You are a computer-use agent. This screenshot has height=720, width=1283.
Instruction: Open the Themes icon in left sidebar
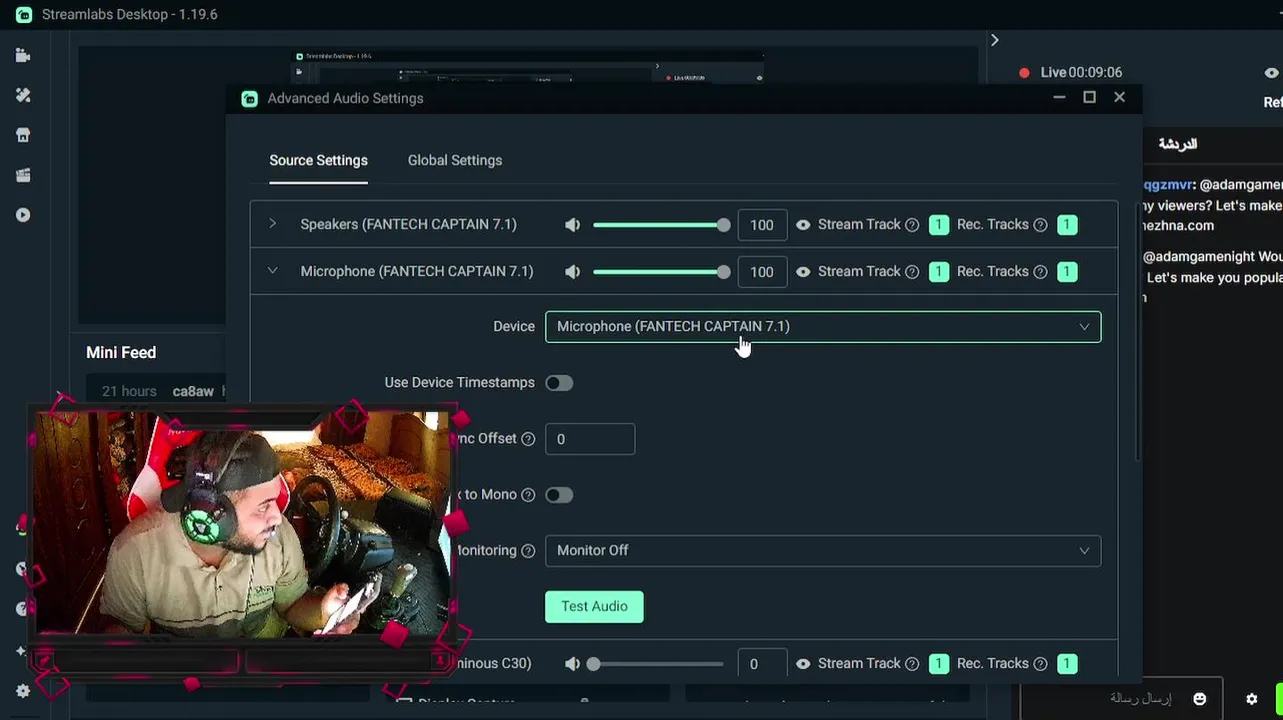(x=23, y=95)
